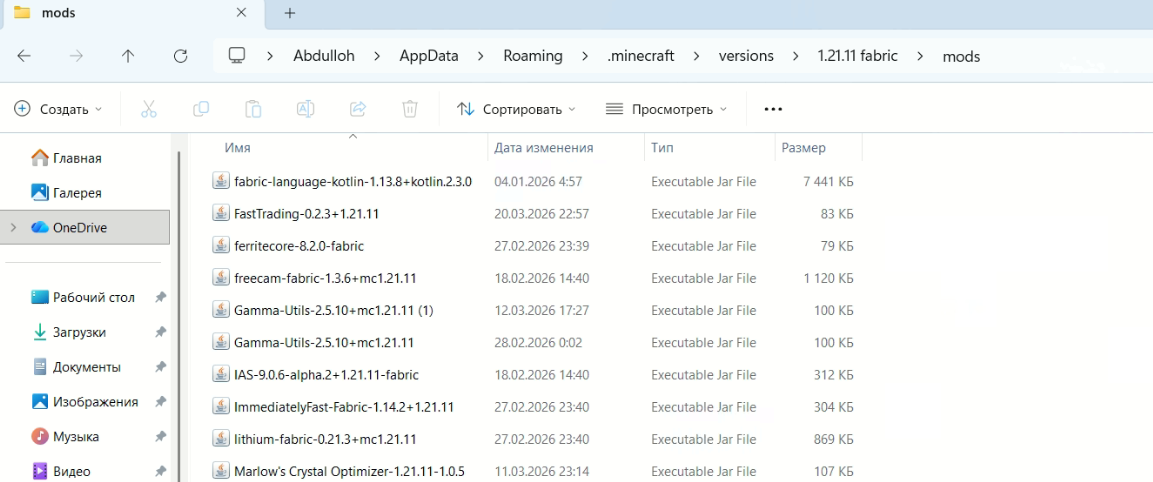Image resolution: width=1153 pixels, height=482 pixels.
Task: Expand the OneDrive tree node chevron
Action: 13,228
